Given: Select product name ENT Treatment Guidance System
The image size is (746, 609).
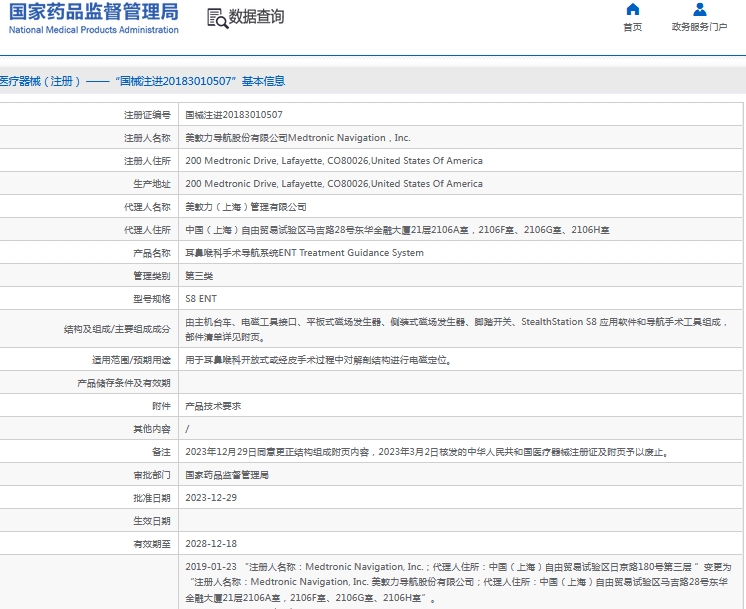Looking at the screenshot, I should 304,253.
